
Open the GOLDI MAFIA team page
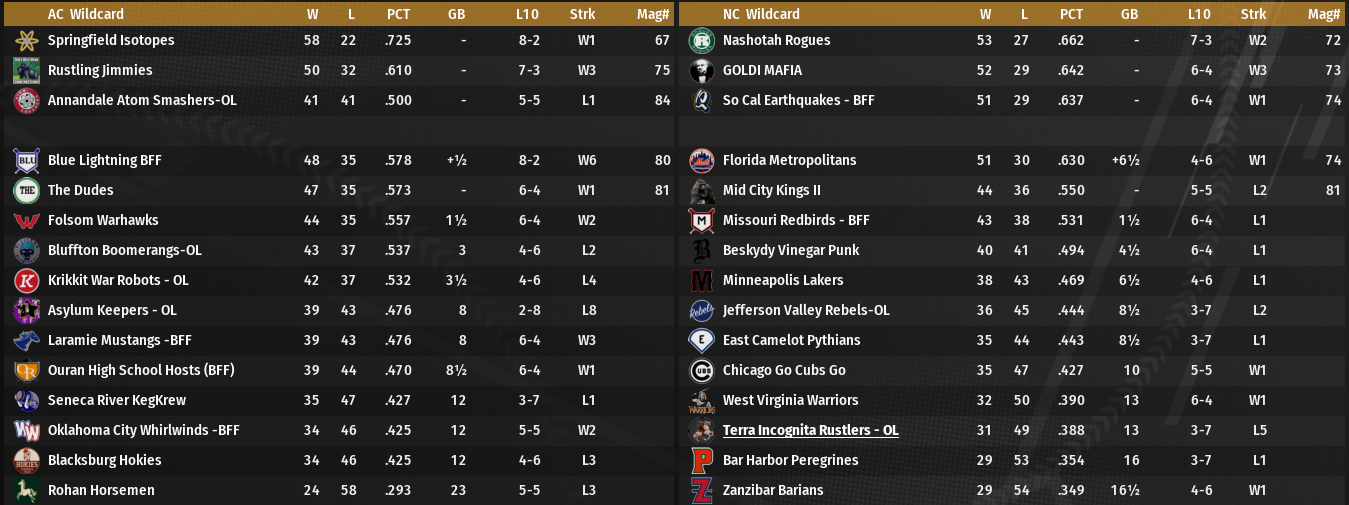tap(762, 70)
